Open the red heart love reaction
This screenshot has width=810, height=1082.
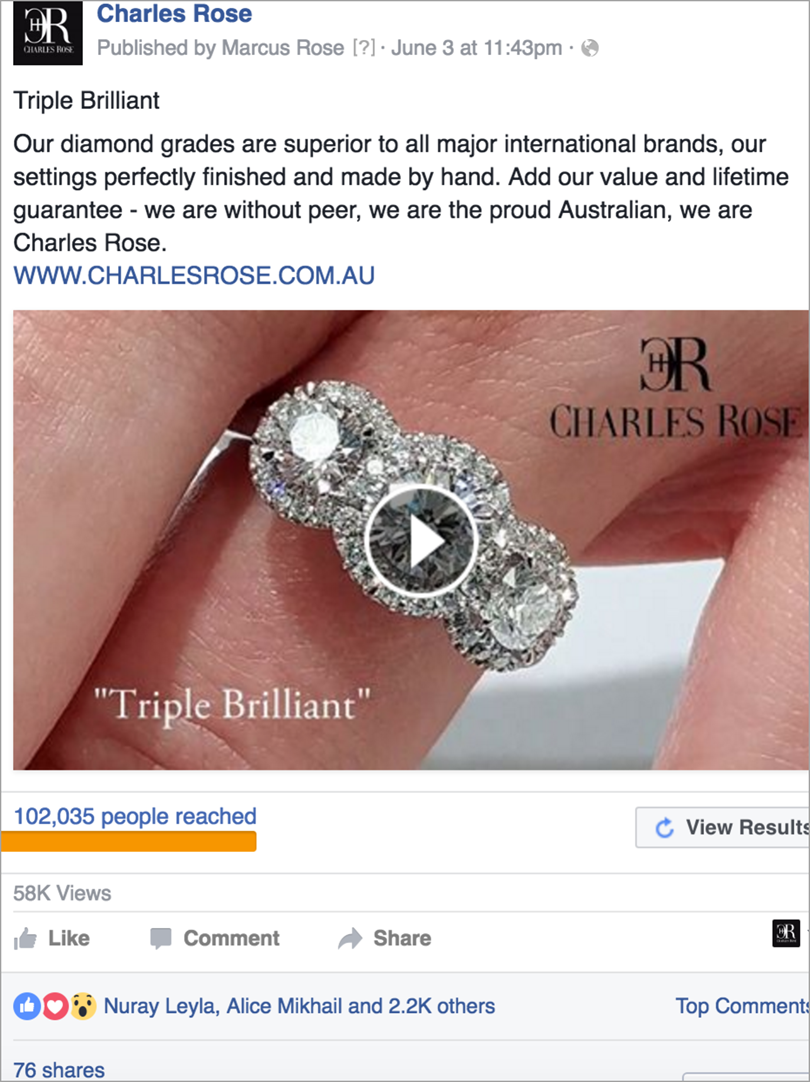click(55, 1006)
